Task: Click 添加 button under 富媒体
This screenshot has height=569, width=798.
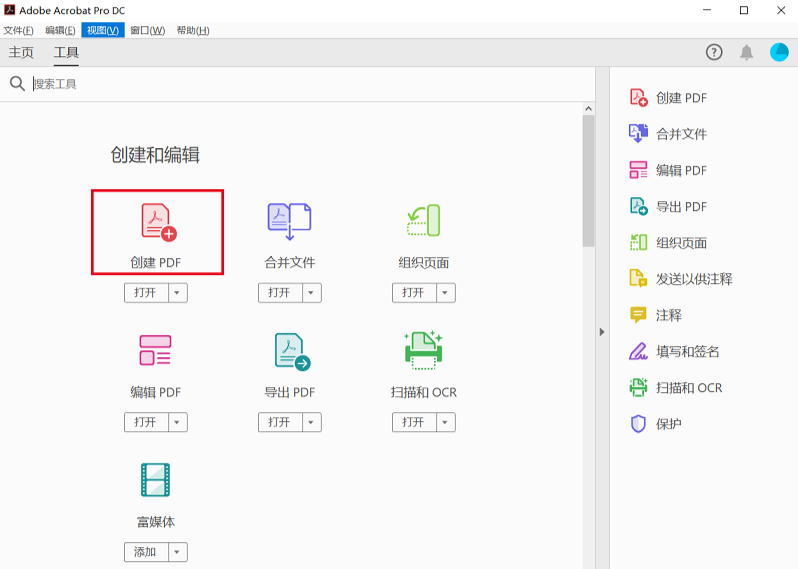Action: 146,552
